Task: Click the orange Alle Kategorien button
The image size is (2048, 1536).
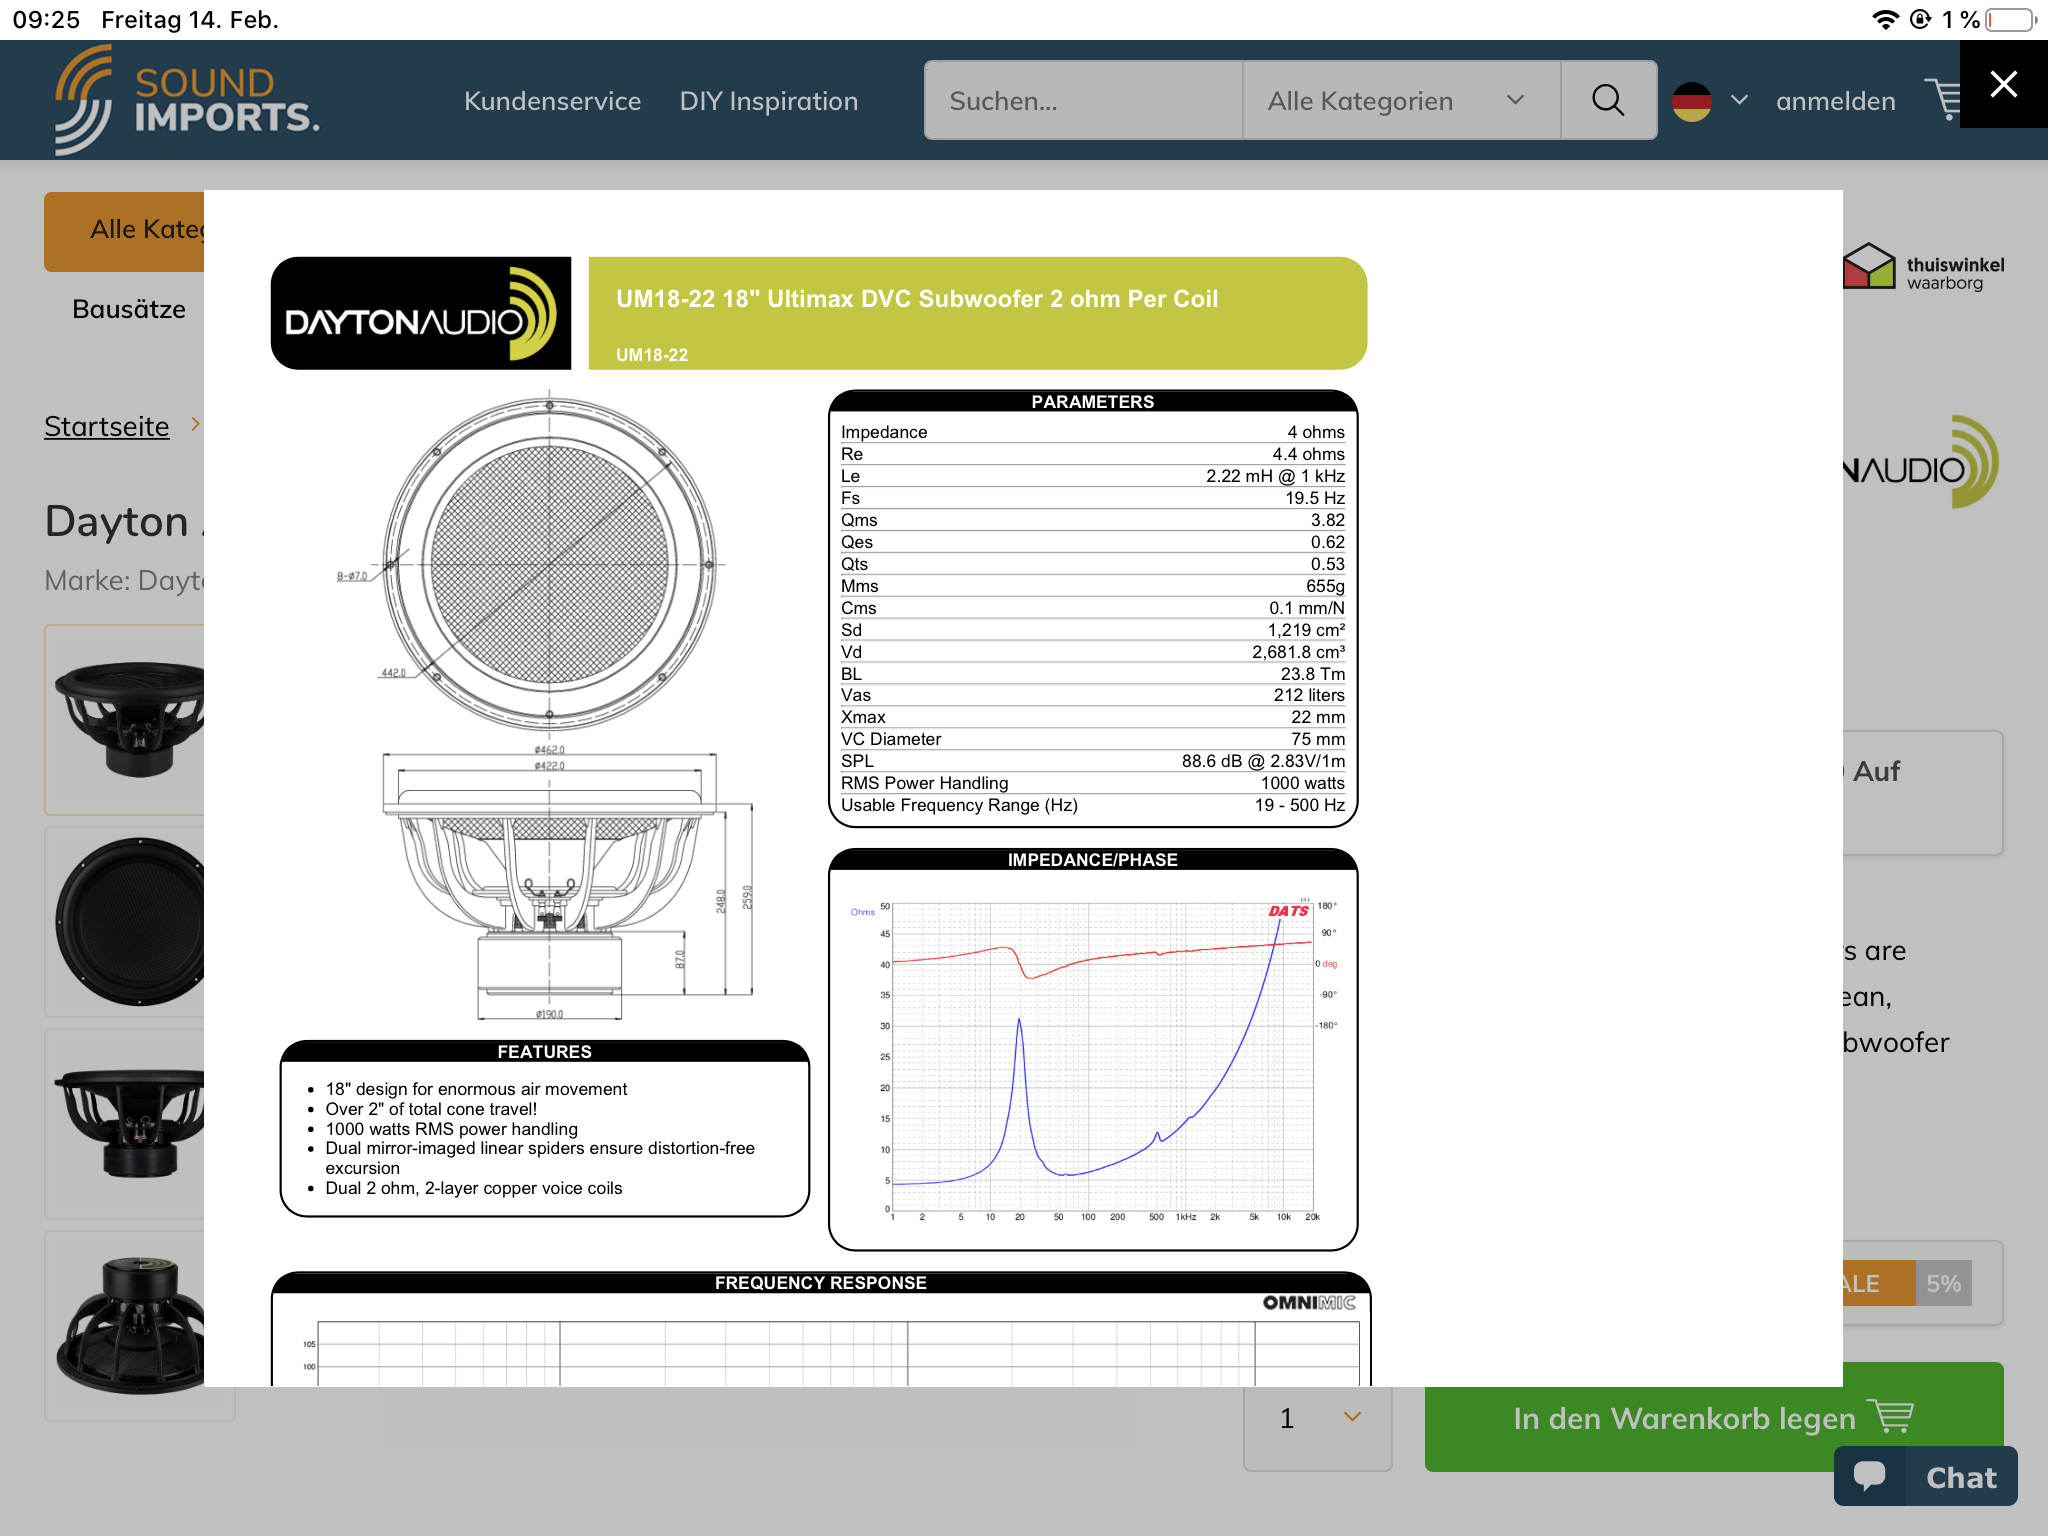Action: click(x=124, y=231)
